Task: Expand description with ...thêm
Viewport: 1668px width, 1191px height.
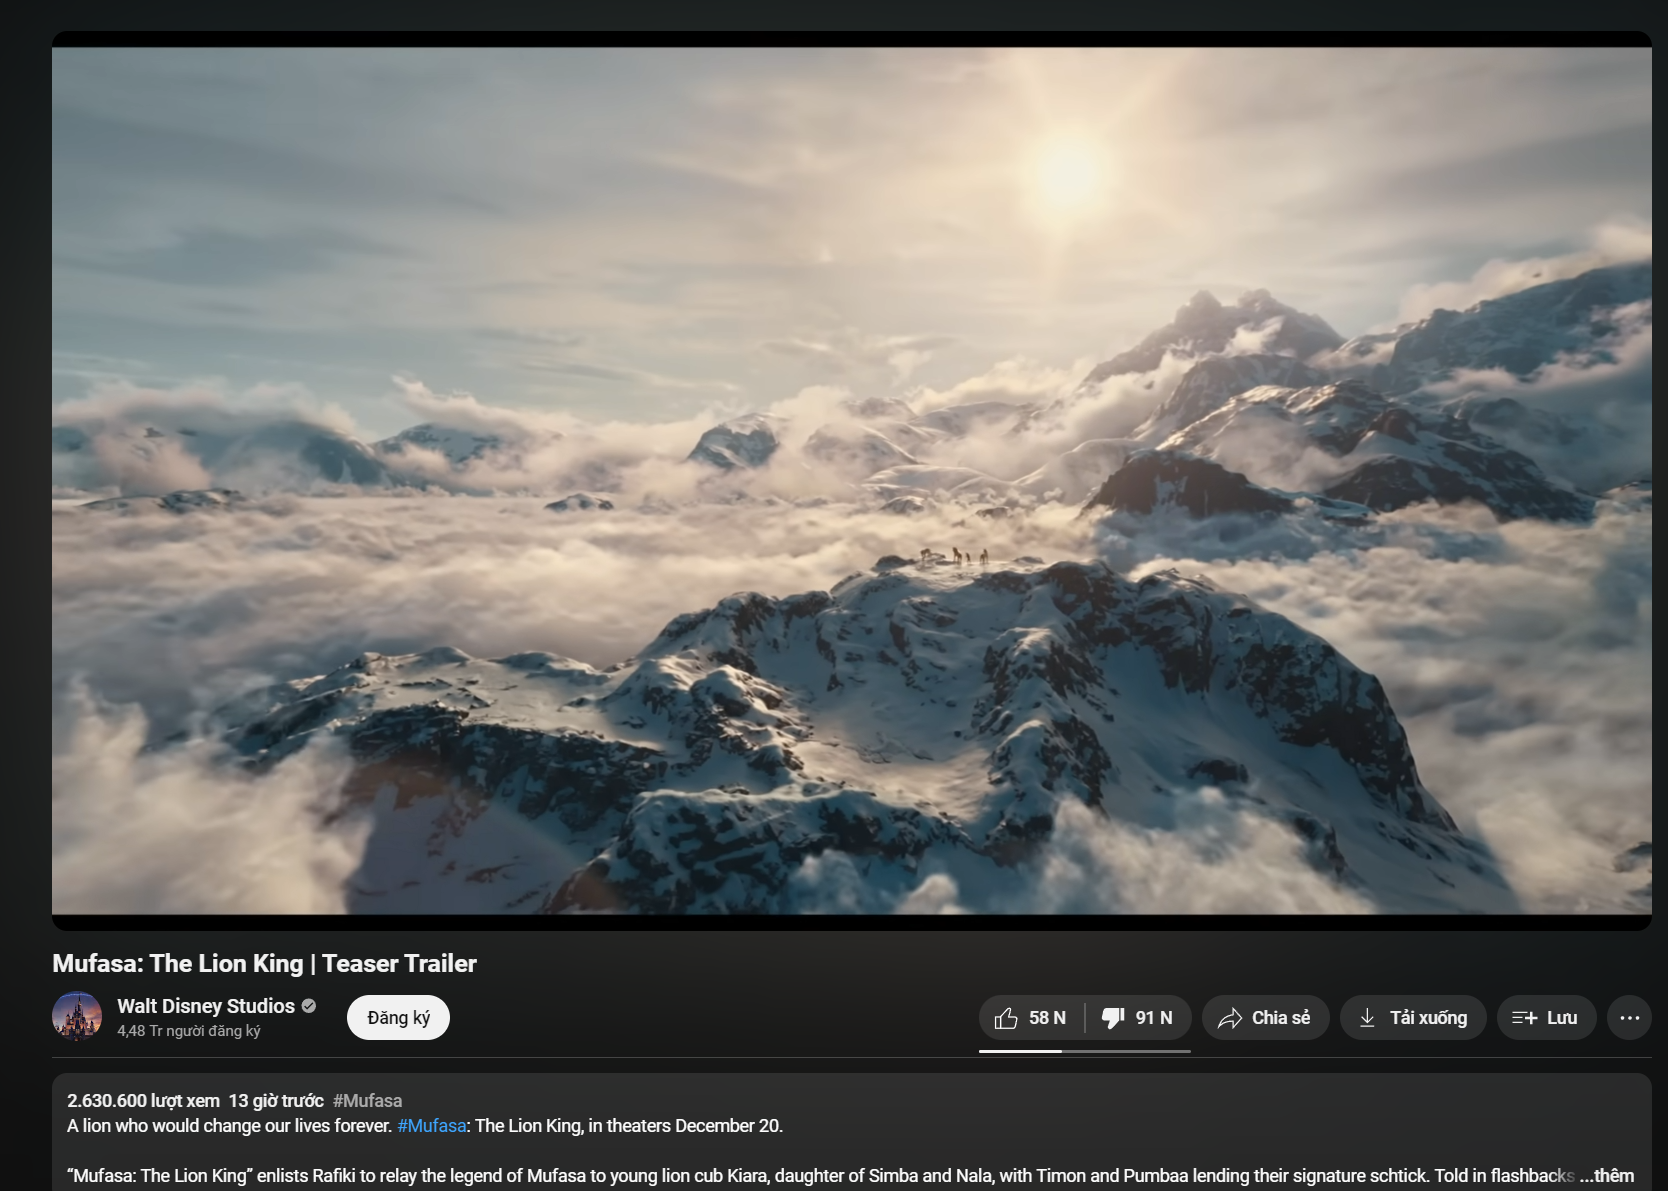Action: pos(1606,1175)
